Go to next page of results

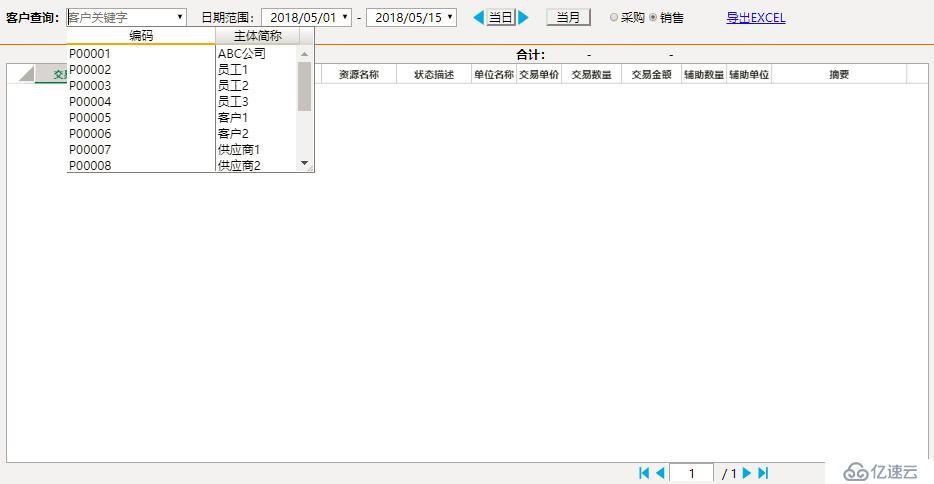click(747, 473)
